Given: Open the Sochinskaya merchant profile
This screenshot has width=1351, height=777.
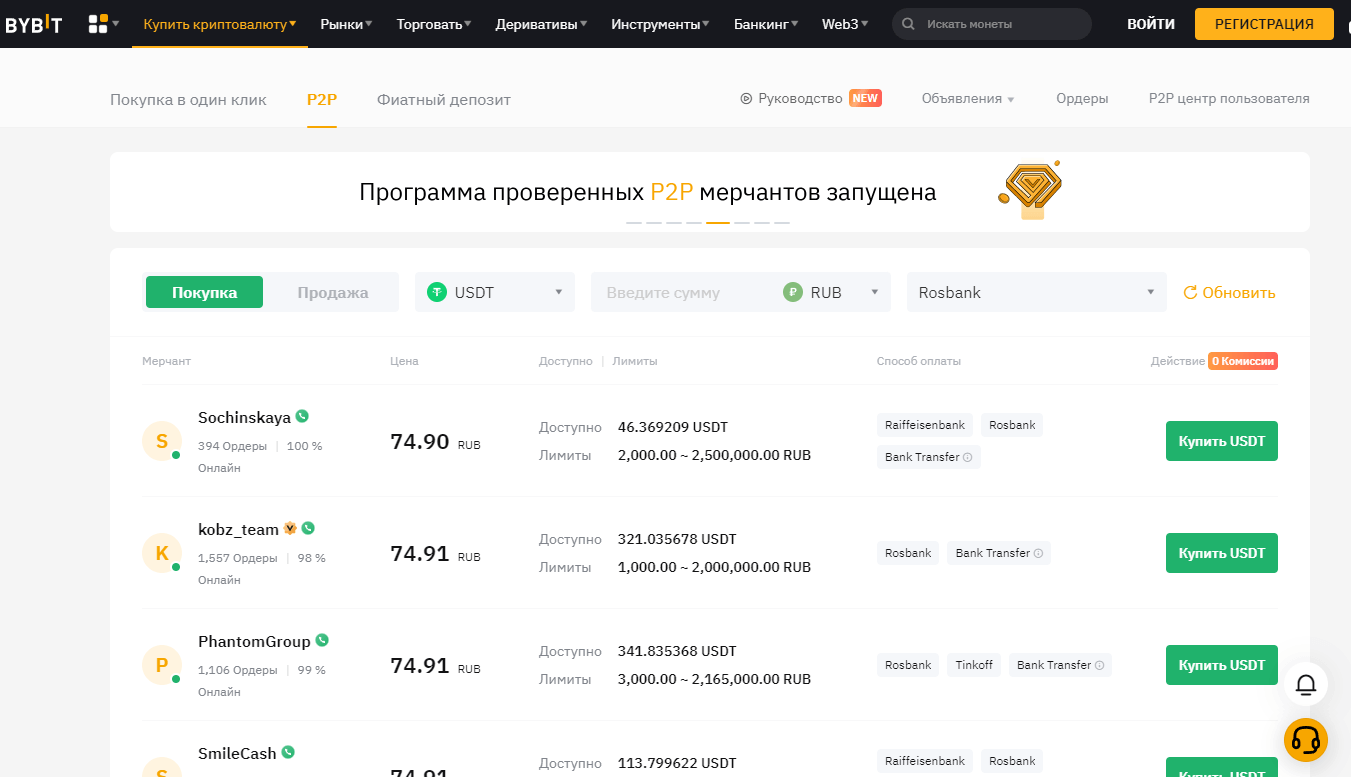Looking at the screenshot, I should [244, 417].
